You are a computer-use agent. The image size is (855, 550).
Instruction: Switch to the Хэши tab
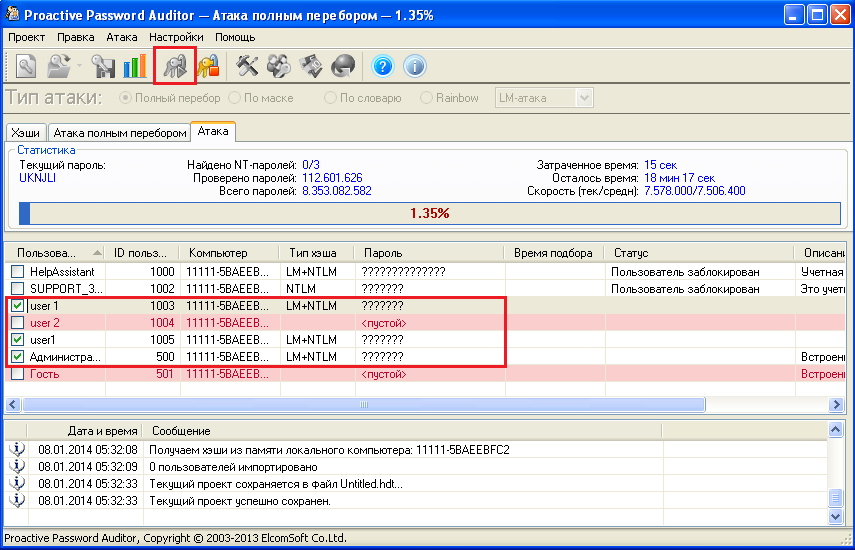[26, 133]
